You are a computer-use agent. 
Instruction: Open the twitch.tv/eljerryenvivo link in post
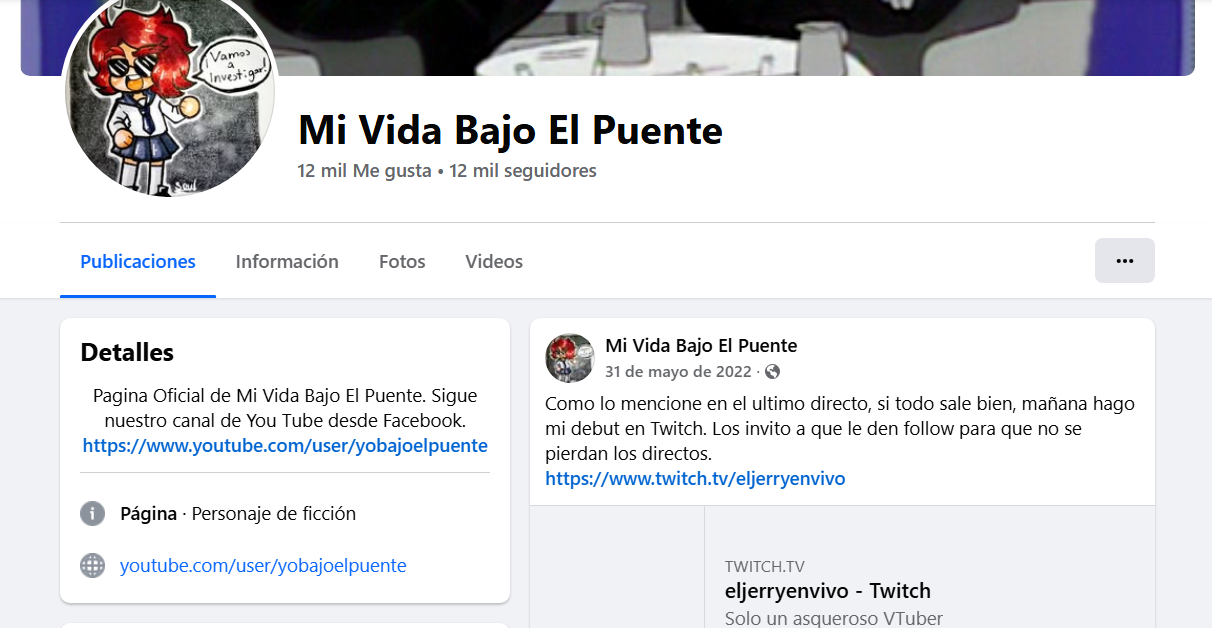click(x=695, y=479)
